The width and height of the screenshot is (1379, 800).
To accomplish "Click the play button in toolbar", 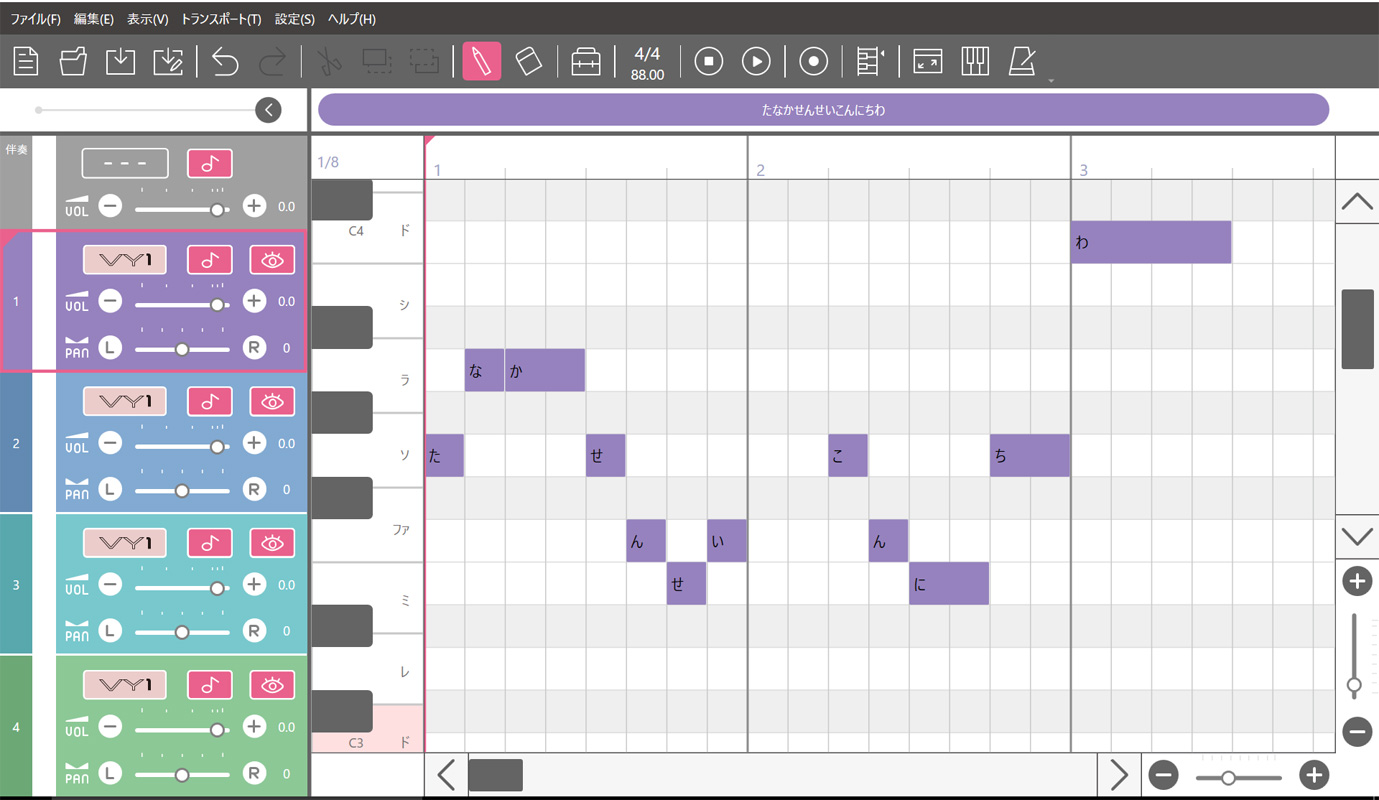I will click(x=756, y=62).
